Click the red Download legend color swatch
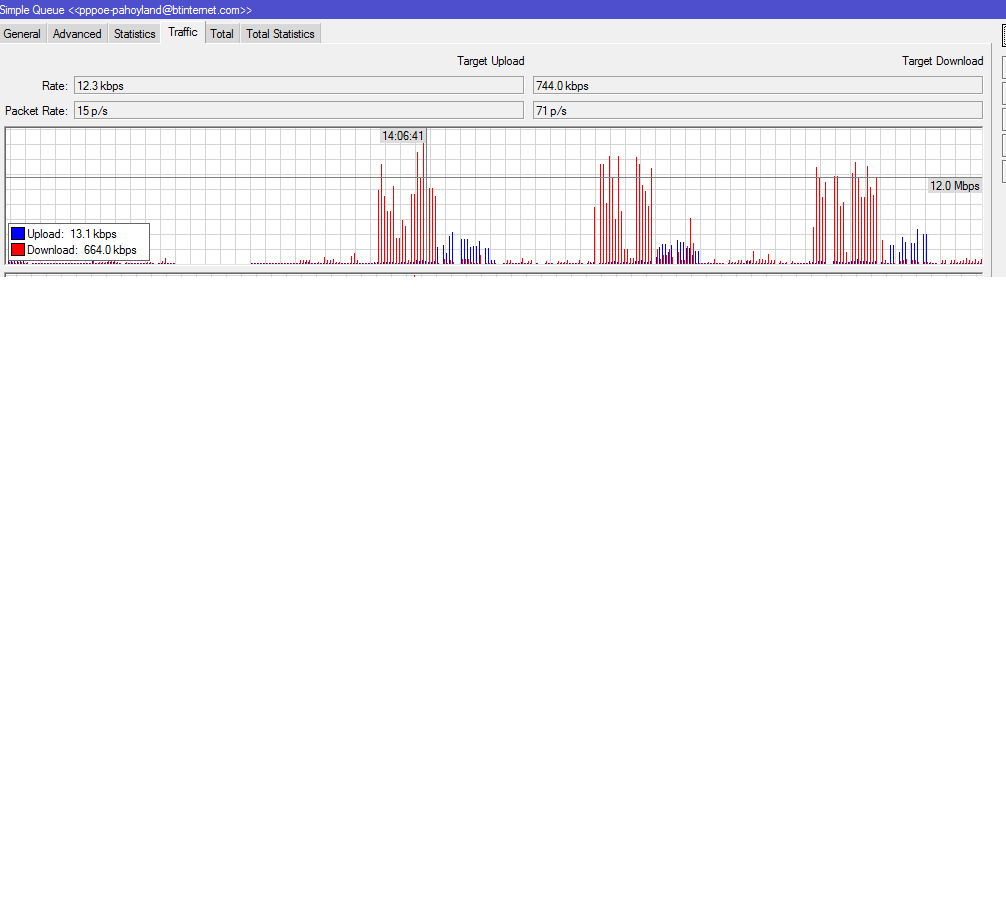This screenshot has width=1006, height=912. [18, 250]
